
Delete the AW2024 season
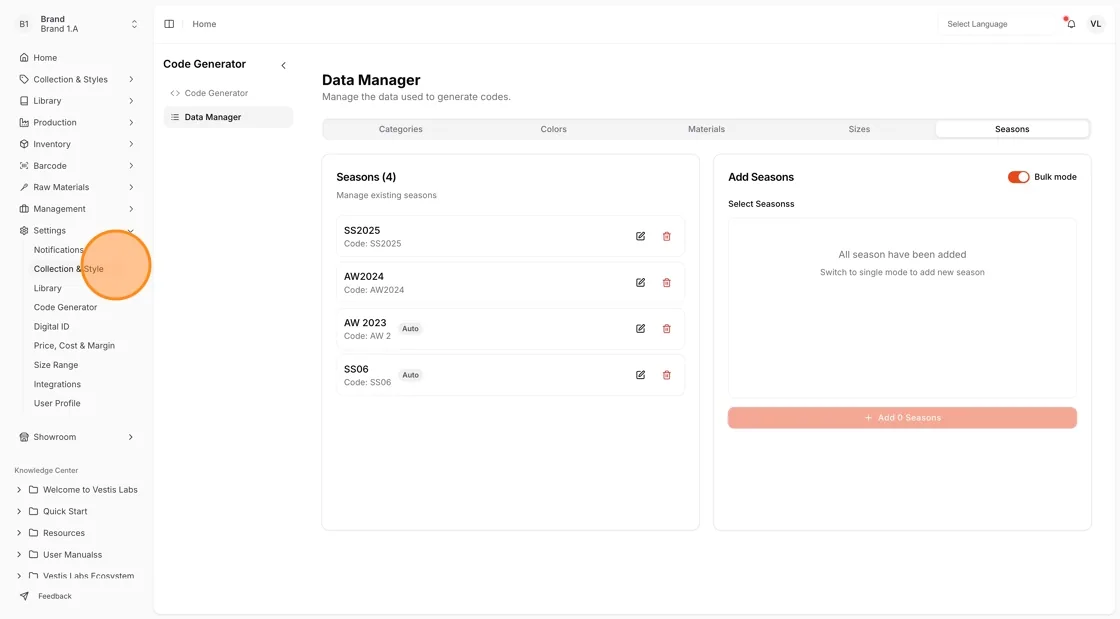tap(666, 283)
